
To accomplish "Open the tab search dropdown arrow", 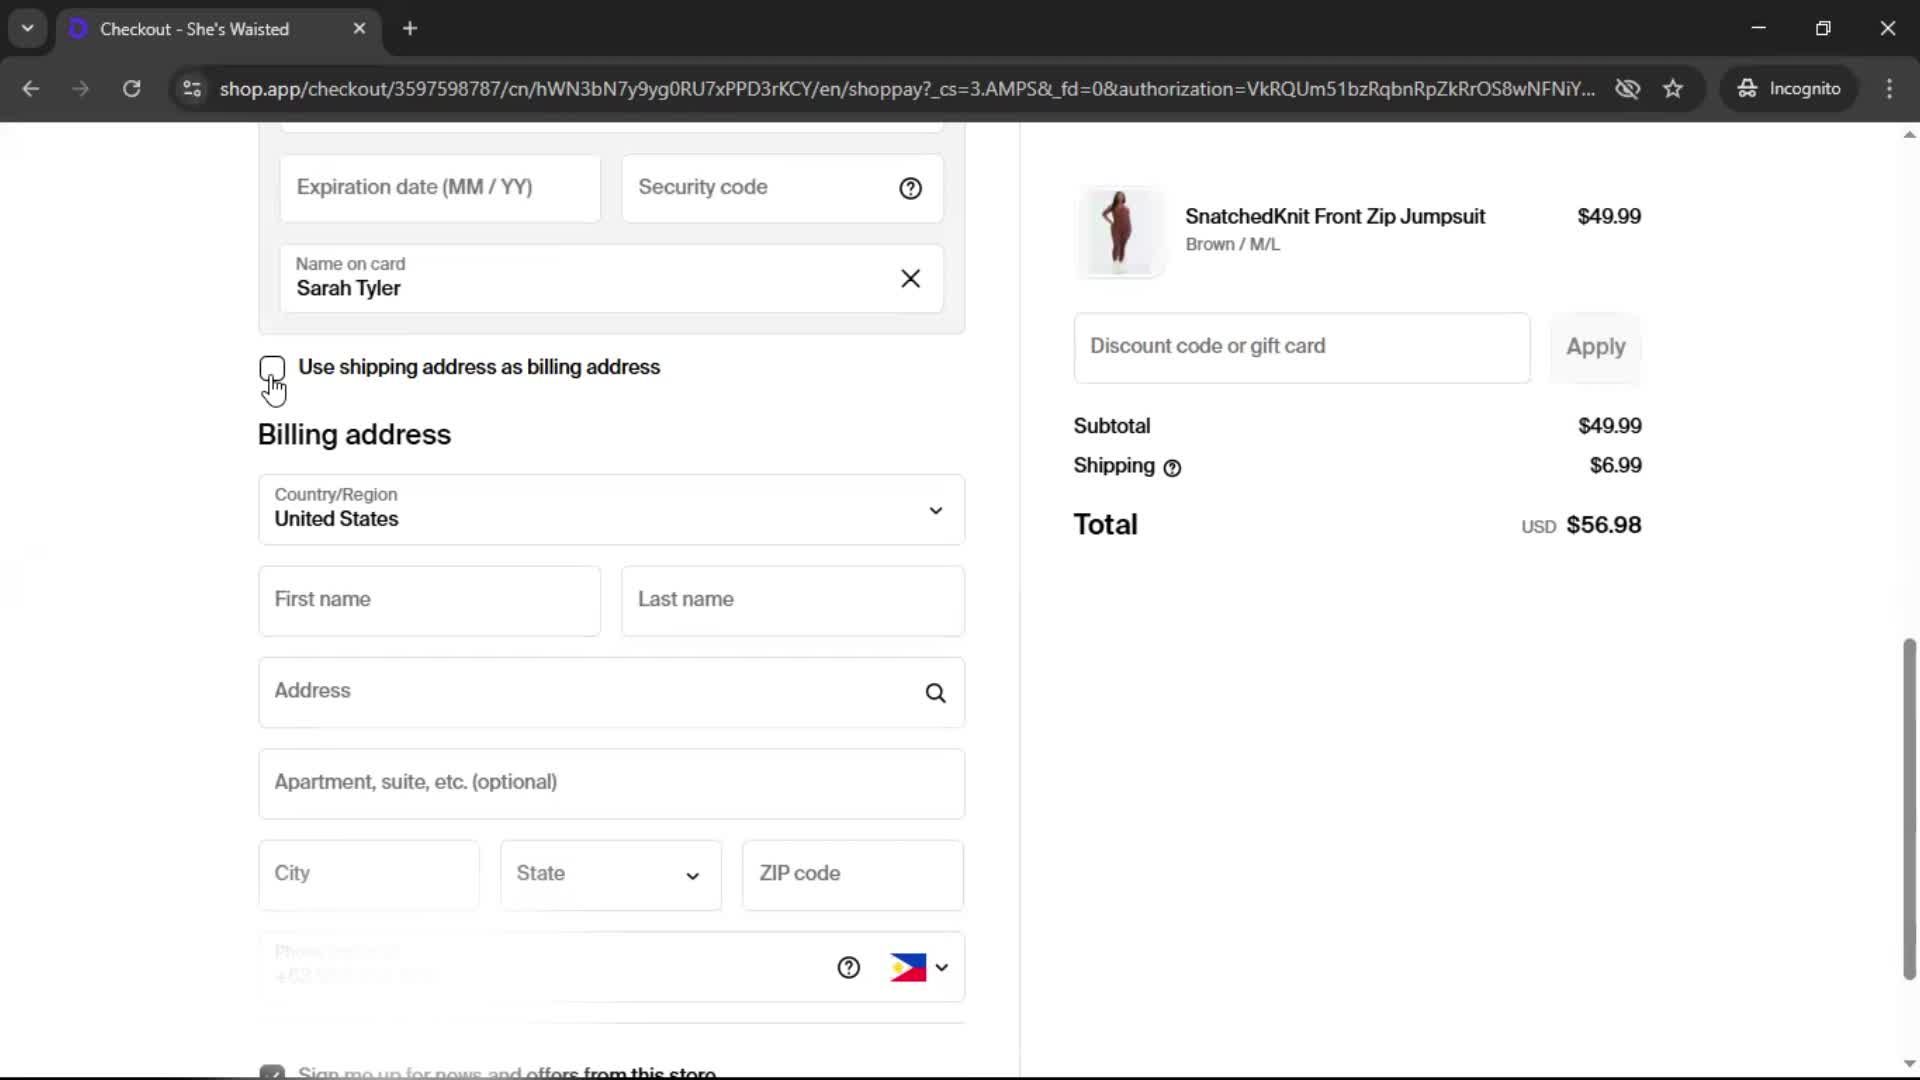I will pos(27,28).
